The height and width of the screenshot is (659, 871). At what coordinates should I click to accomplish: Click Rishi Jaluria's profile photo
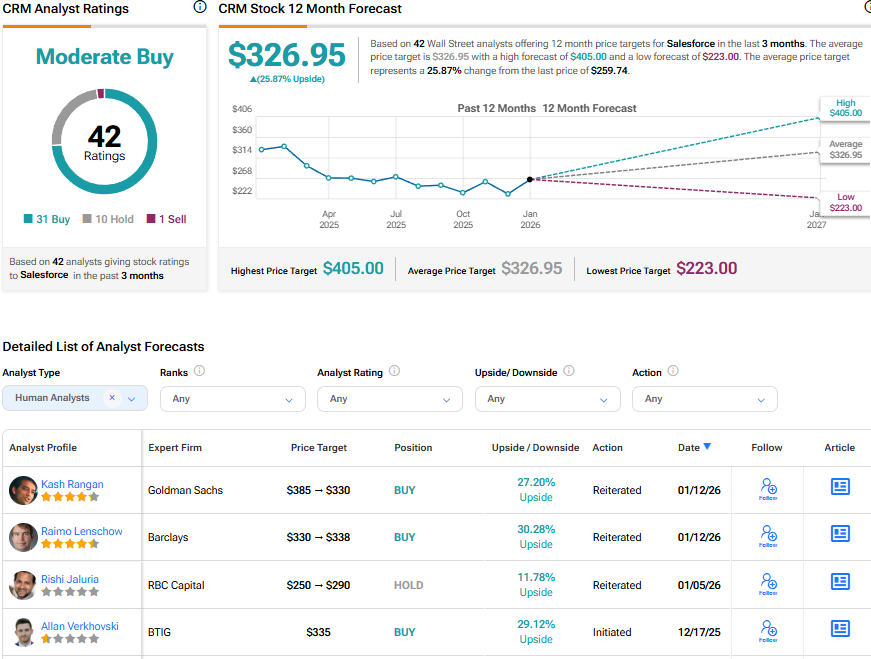tap(23, 585)
